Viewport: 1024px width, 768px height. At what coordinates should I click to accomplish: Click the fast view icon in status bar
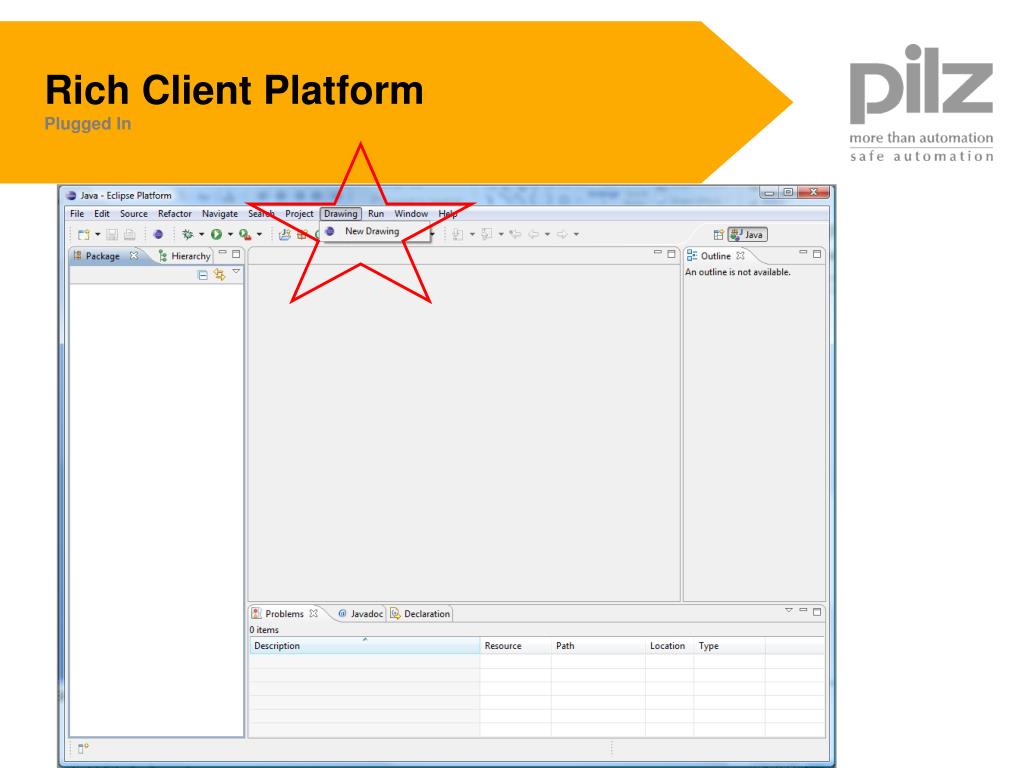pyautogui.click(x=84, y=748)
